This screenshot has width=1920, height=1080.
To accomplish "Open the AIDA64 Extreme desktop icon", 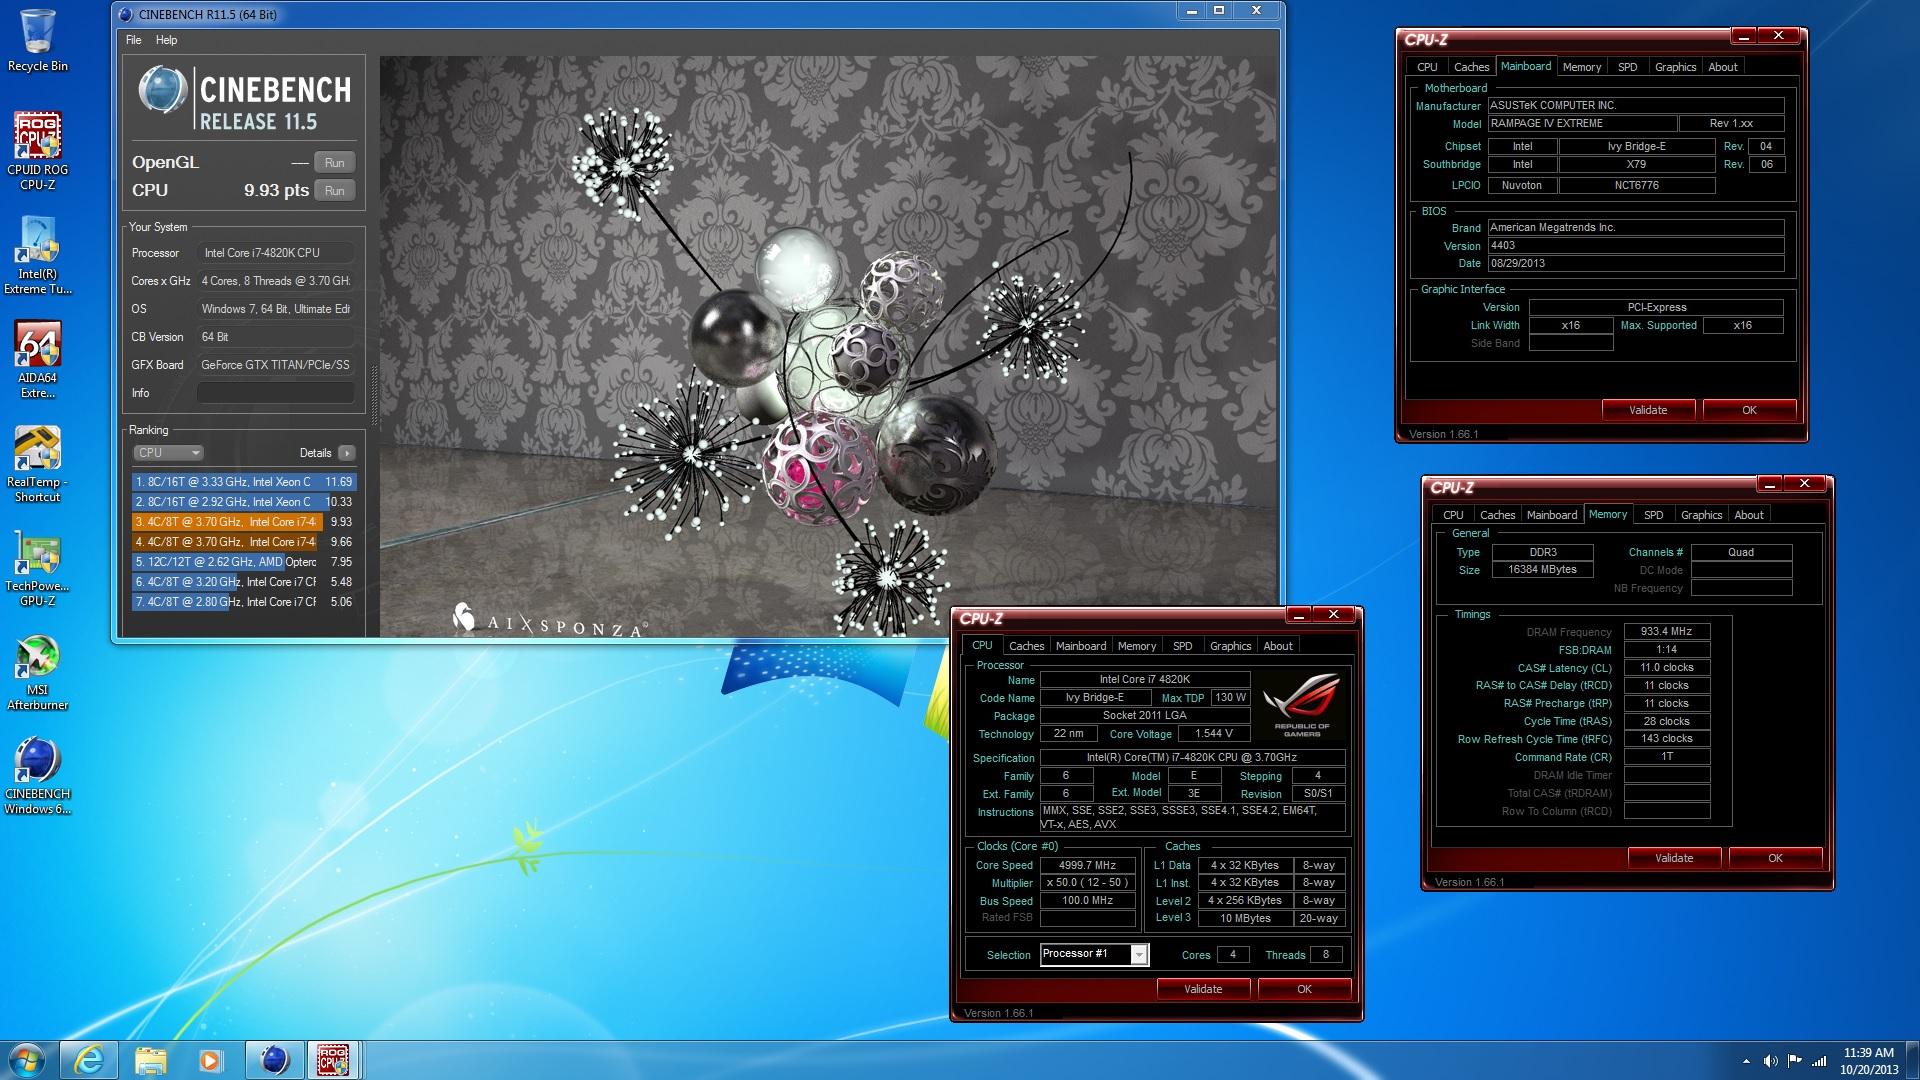I will tap(37, 360).
